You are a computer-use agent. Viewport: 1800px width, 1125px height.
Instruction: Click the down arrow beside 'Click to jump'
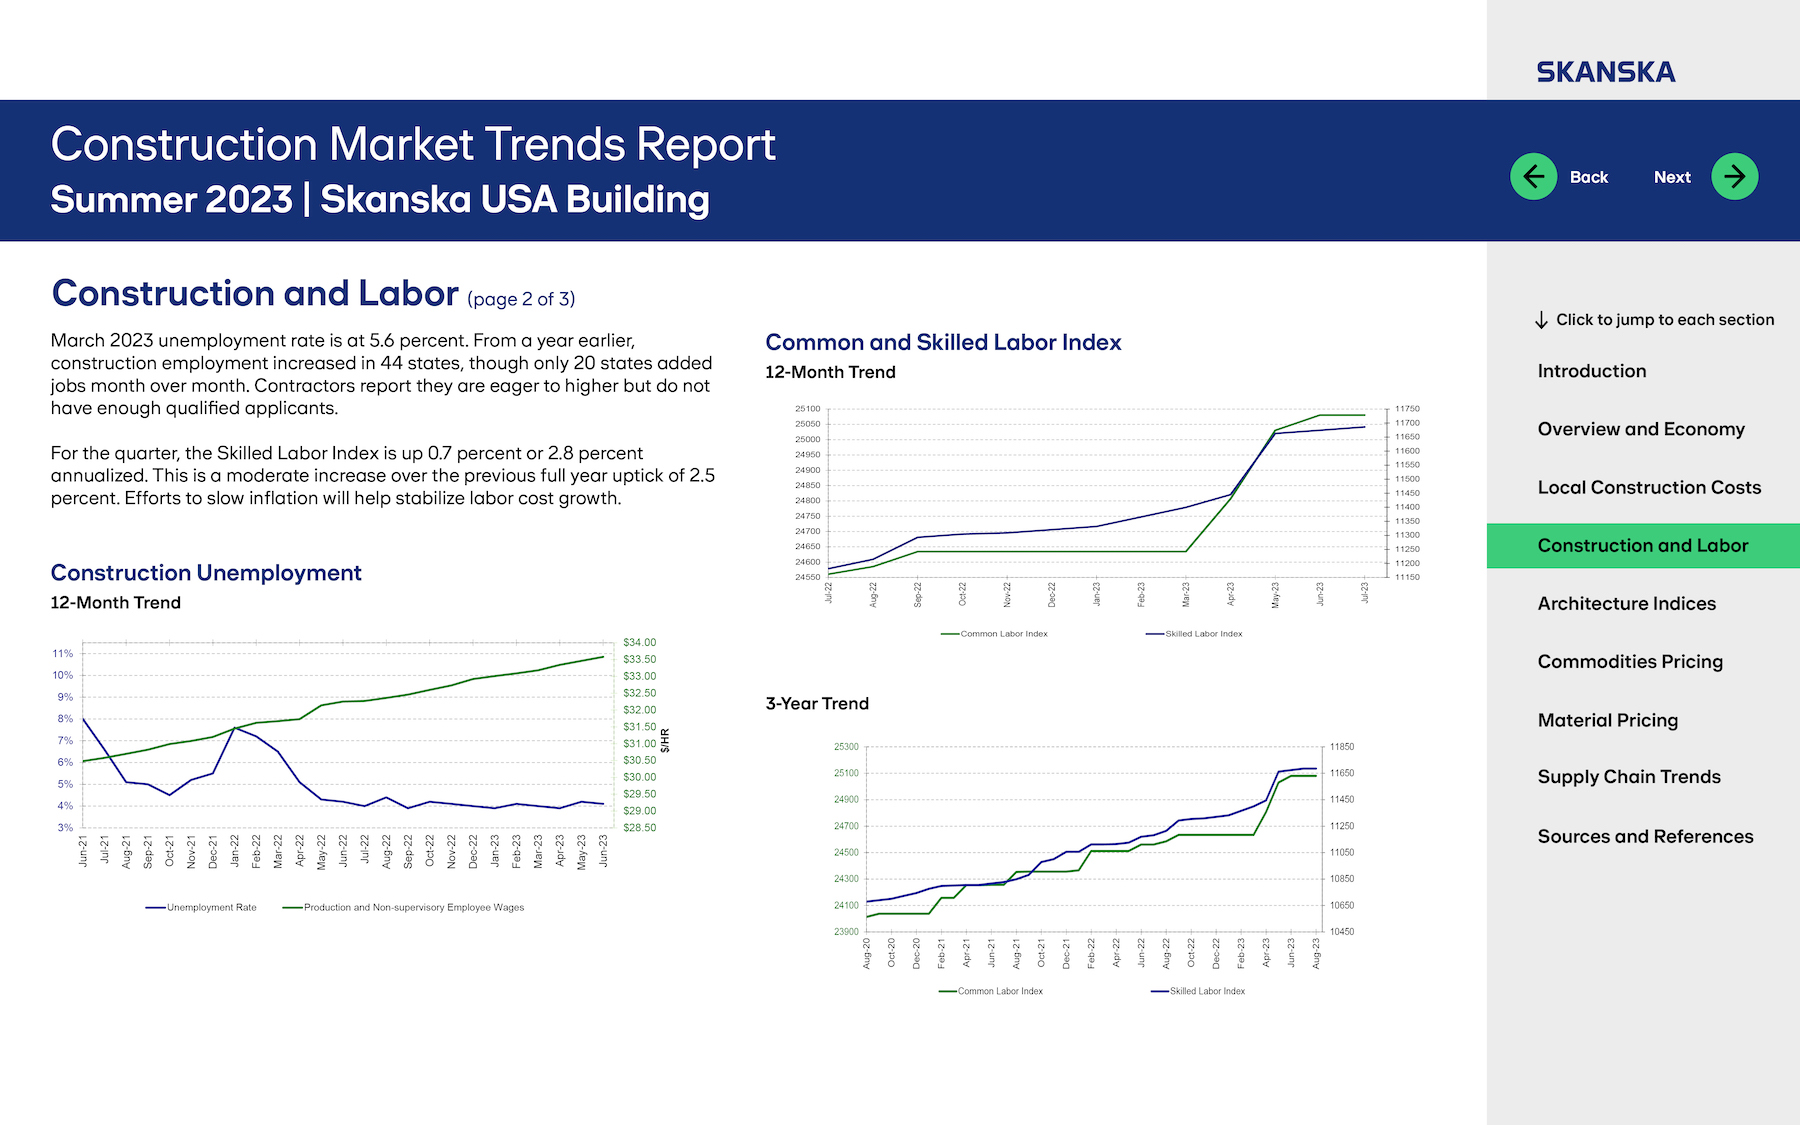1541,320
